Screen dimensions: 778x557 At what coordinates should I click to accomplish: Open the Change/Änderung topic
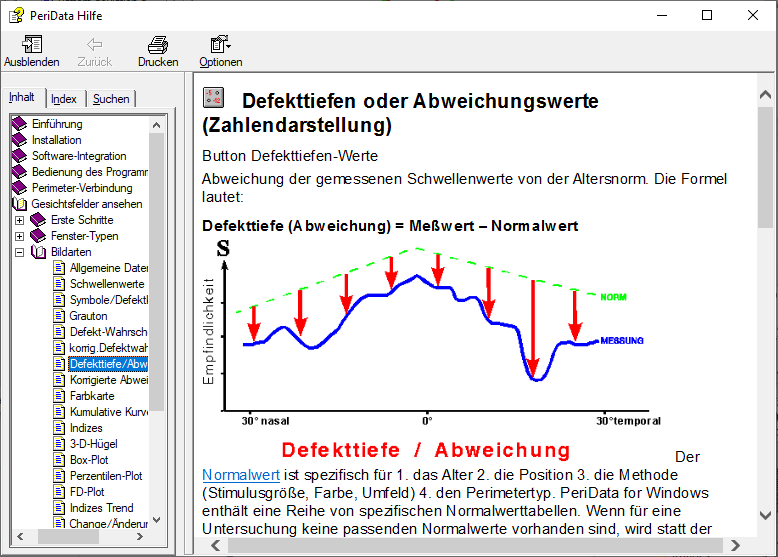tap(109, 523)
